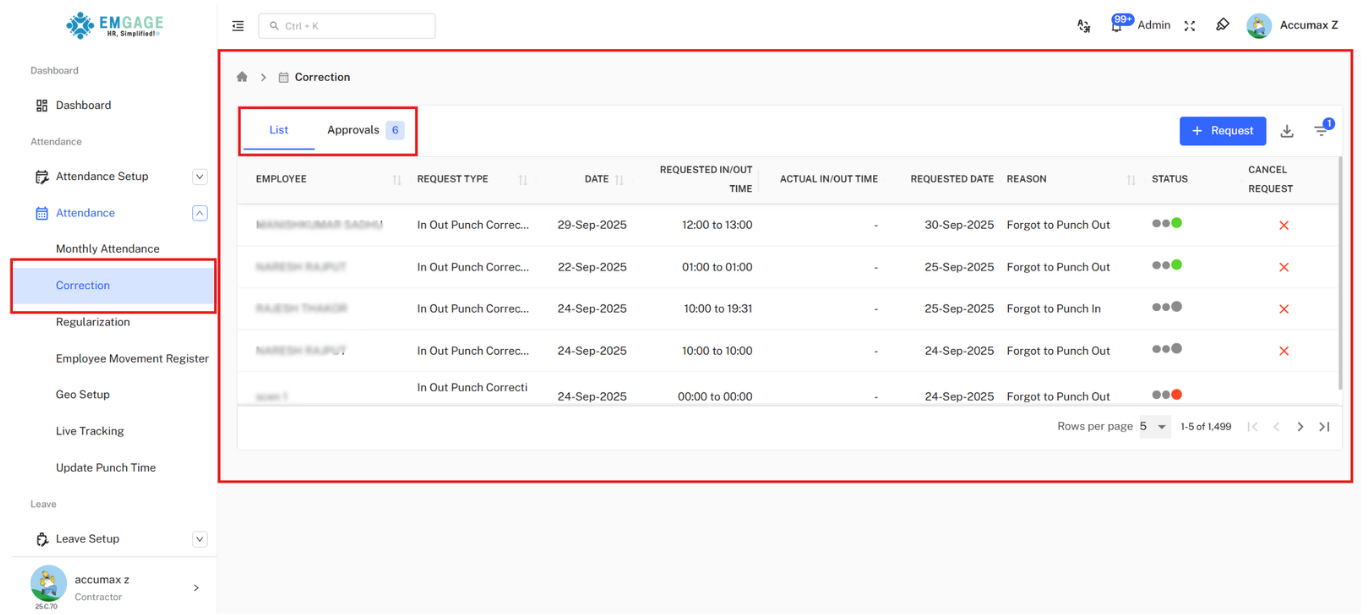Sort the table by Date column
Screen dimensions: 1370x615
pos(619,180)
